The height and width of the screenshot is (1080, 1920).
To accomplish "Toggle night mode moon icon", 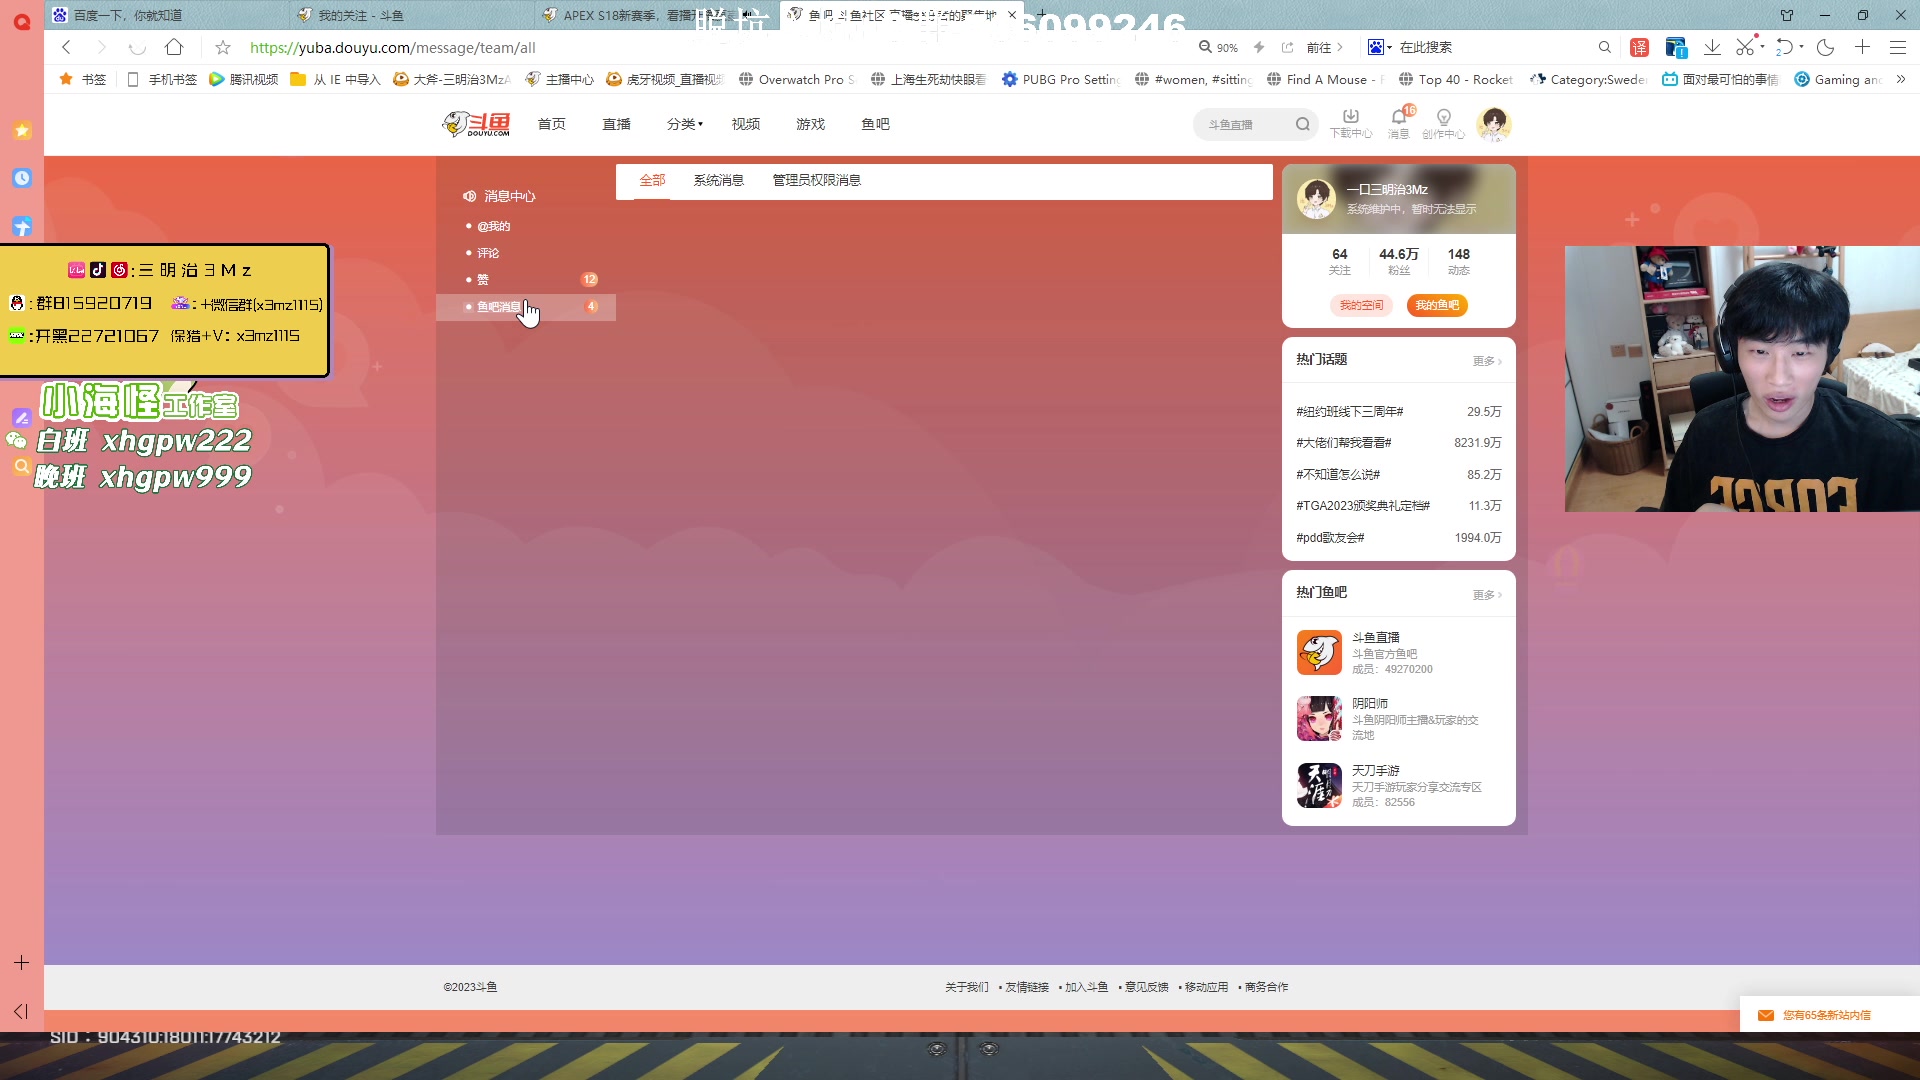I will click(1825, 47).
